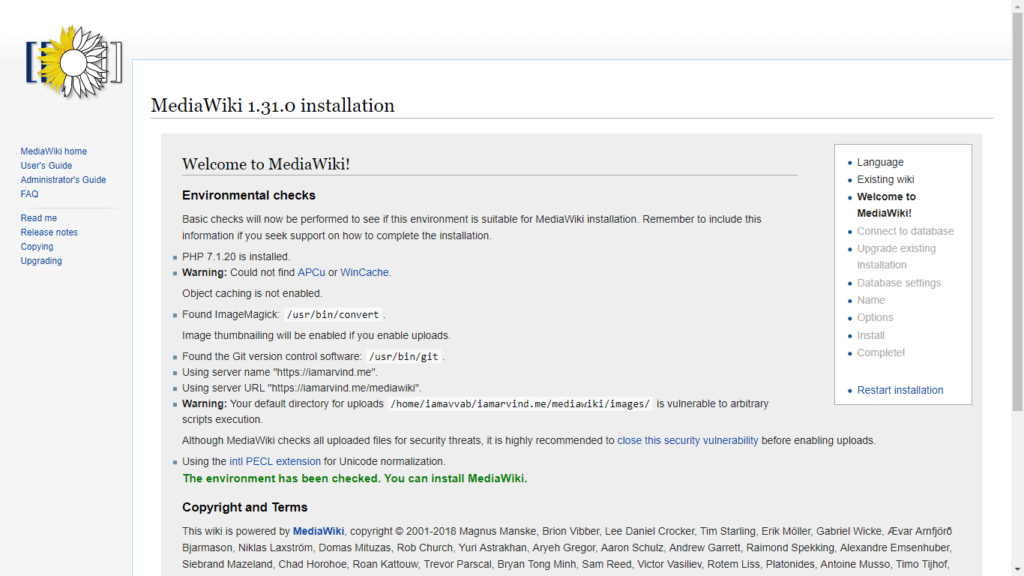Select the Existing wiki step
The height and width of the screenshot is (576, 1024).
tap(886, 179)
